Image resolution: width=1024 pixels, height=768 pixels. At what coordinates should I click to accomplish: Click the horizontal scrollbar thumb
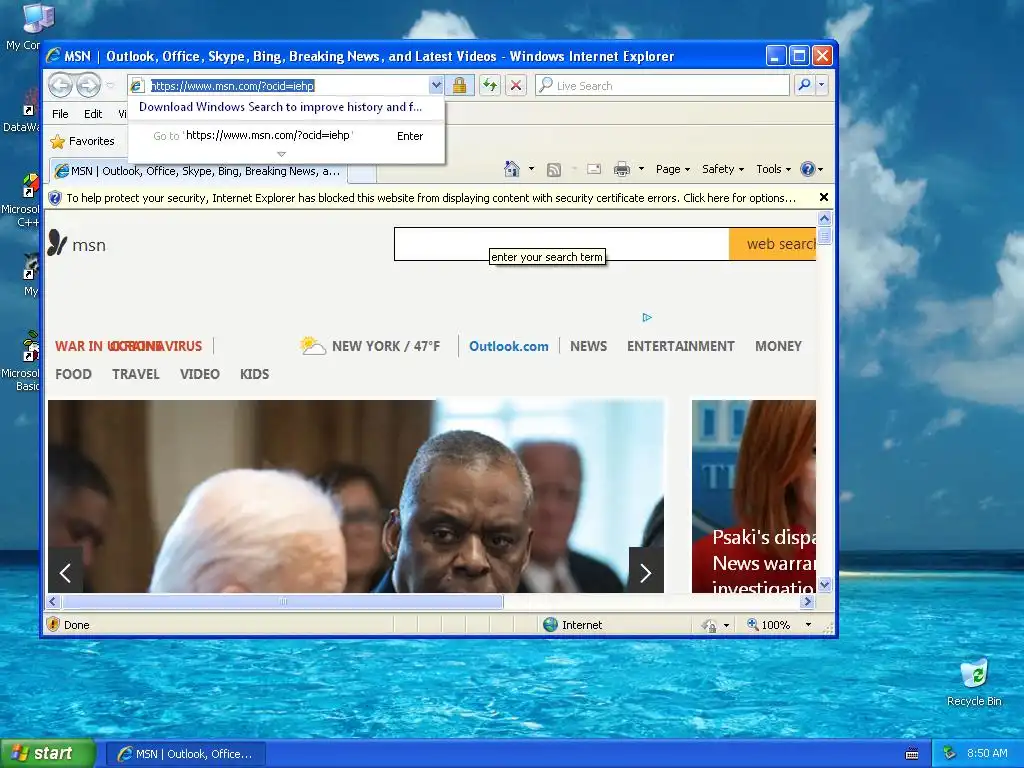coord(283,601)
